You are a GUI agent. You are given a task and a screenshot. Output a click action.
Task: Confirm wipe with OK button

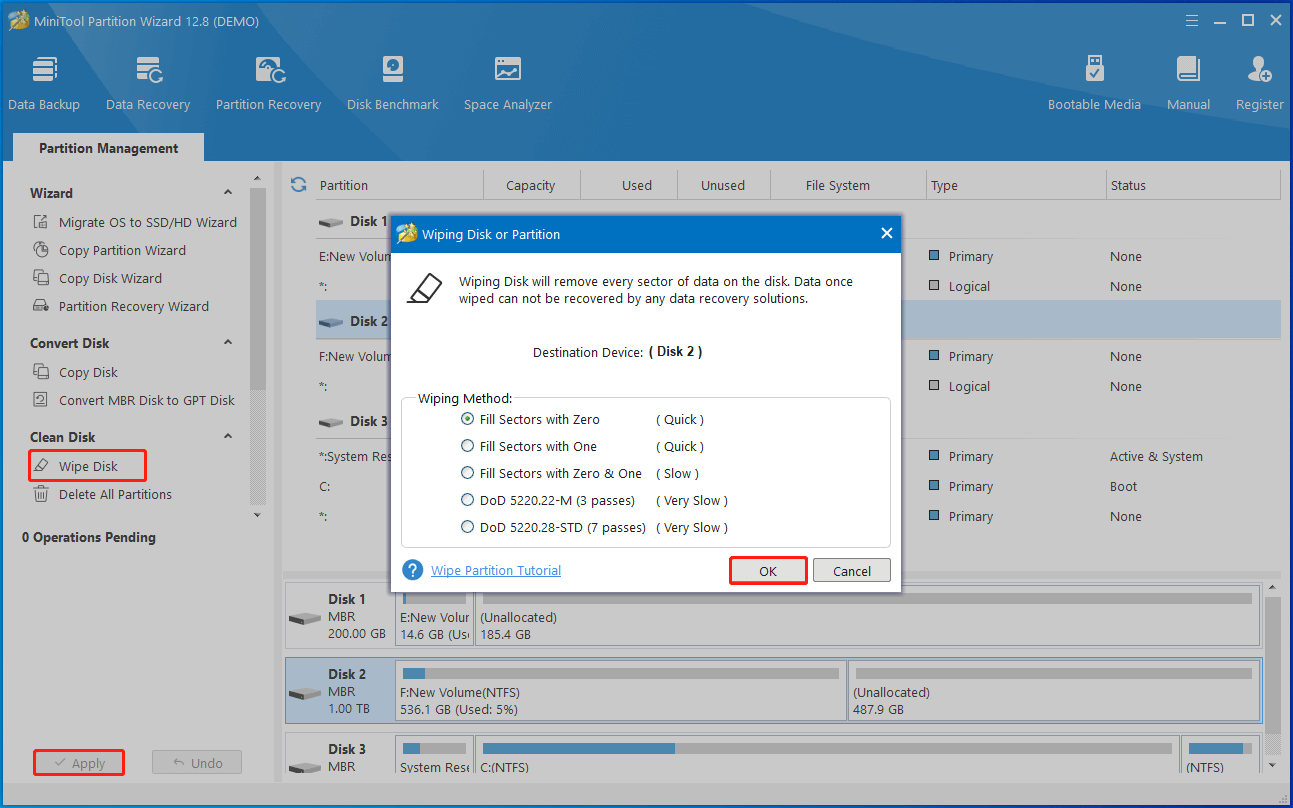pos(768,571)
